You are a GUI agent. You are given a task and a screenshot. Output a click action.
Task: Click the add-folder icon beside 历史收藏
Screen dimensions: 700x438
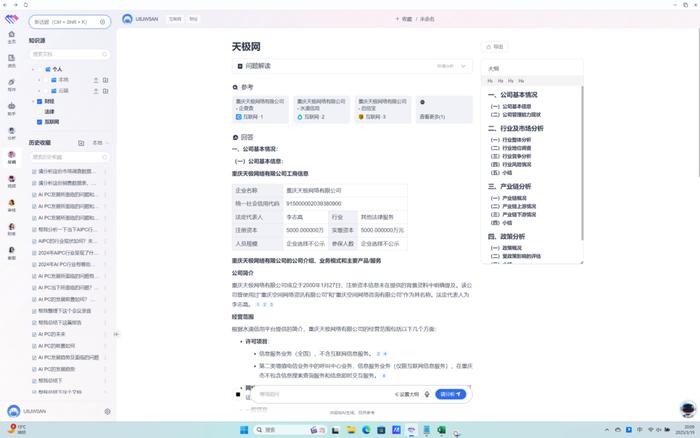(81, 143)
